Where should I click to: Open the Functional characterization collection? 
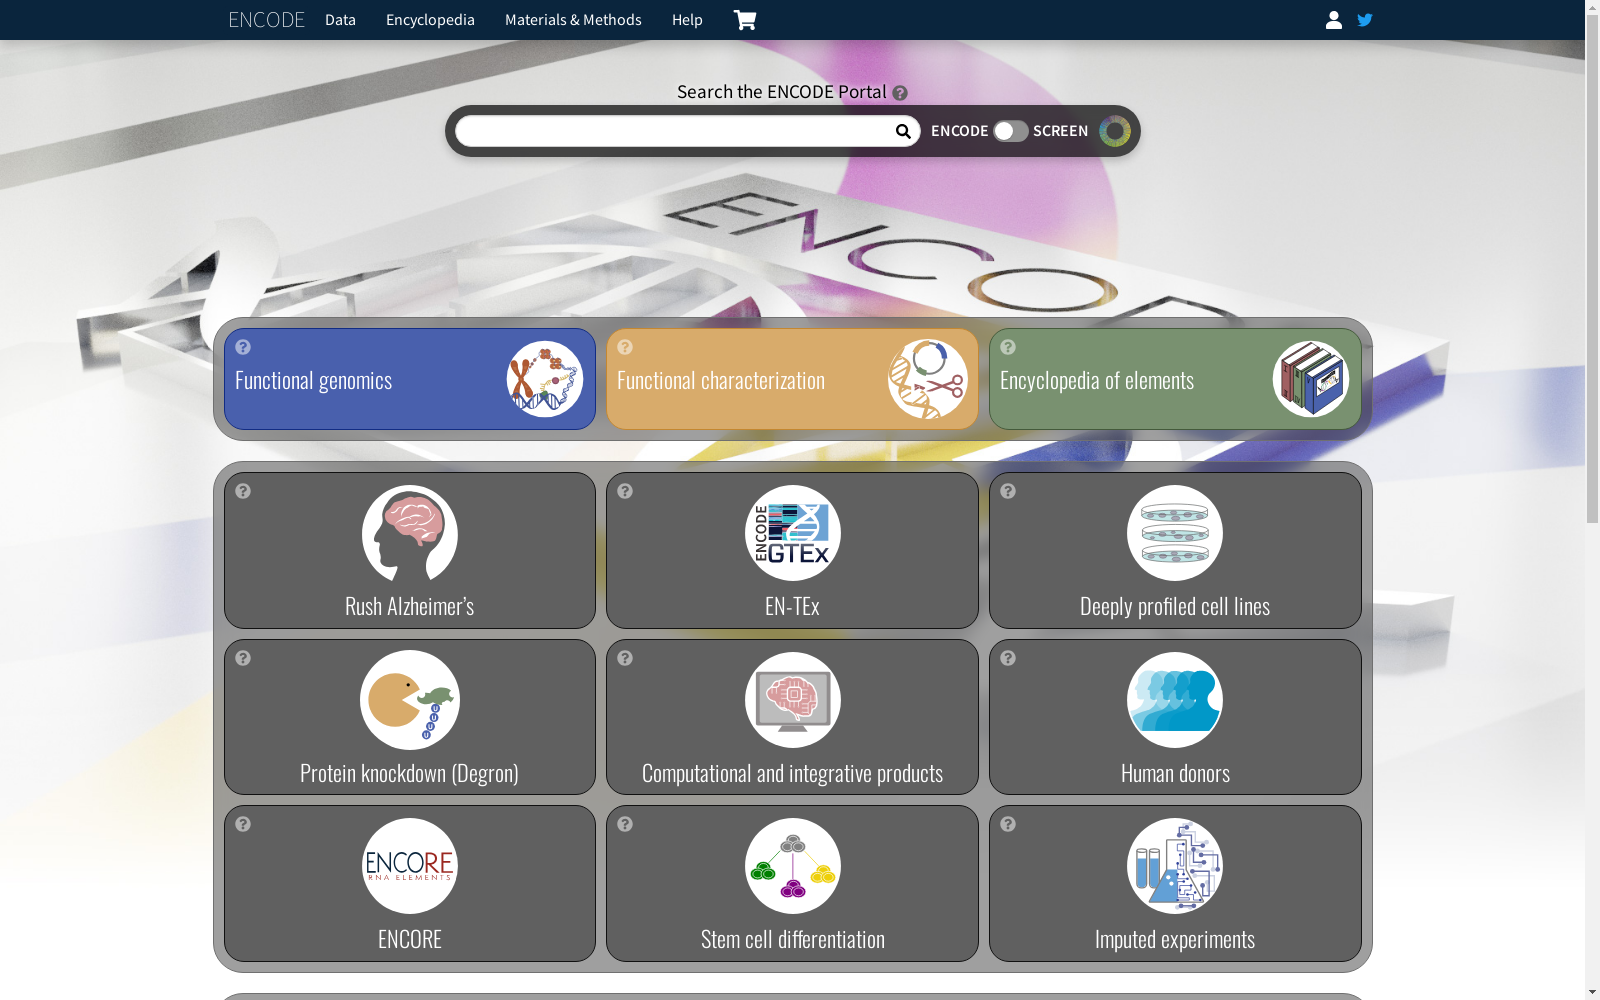[792, 379]
